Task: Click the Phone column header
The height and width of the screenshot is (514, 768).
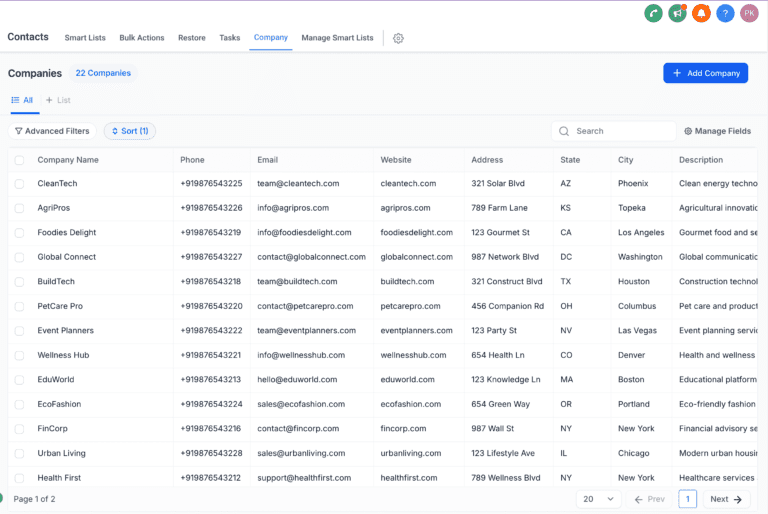Action: point(192,160)
